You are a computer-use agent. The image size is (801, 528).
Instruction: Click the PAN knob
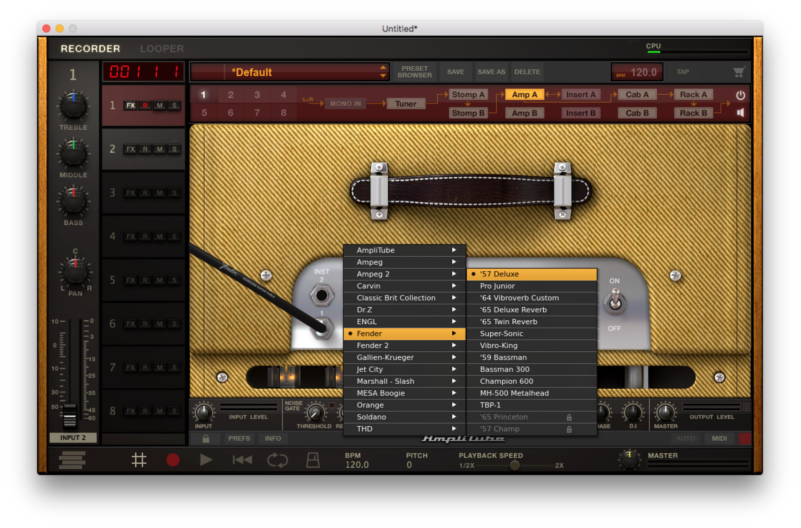75,271
